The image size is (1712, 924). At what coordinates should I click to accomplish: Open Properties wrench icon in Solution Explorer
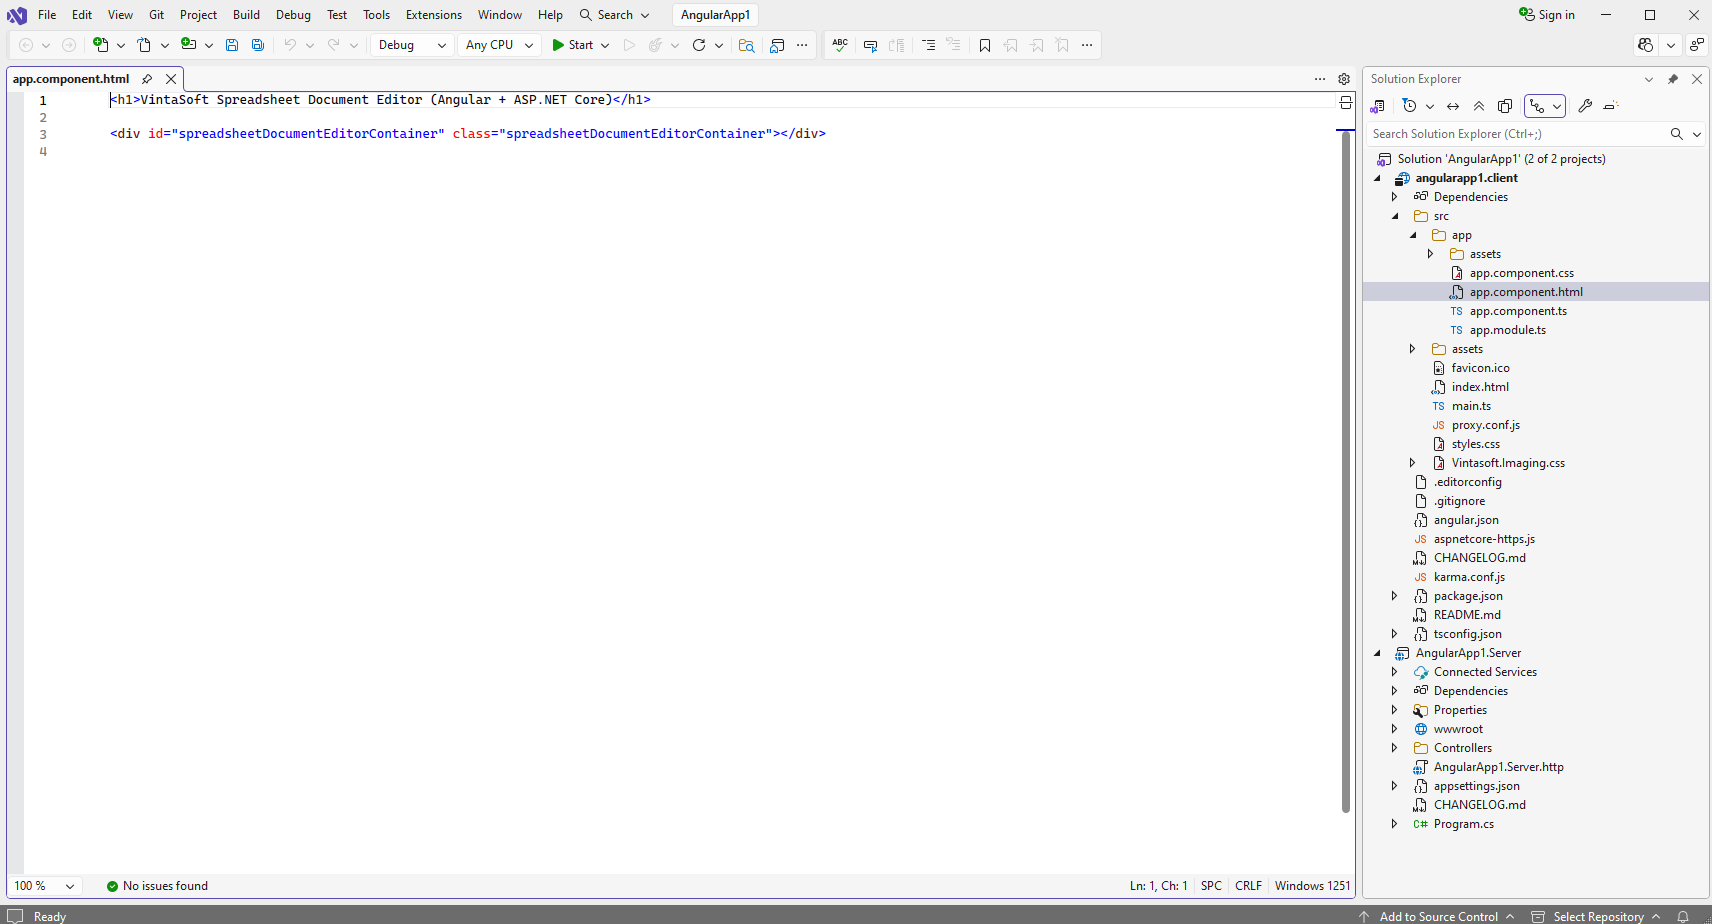1585,106
